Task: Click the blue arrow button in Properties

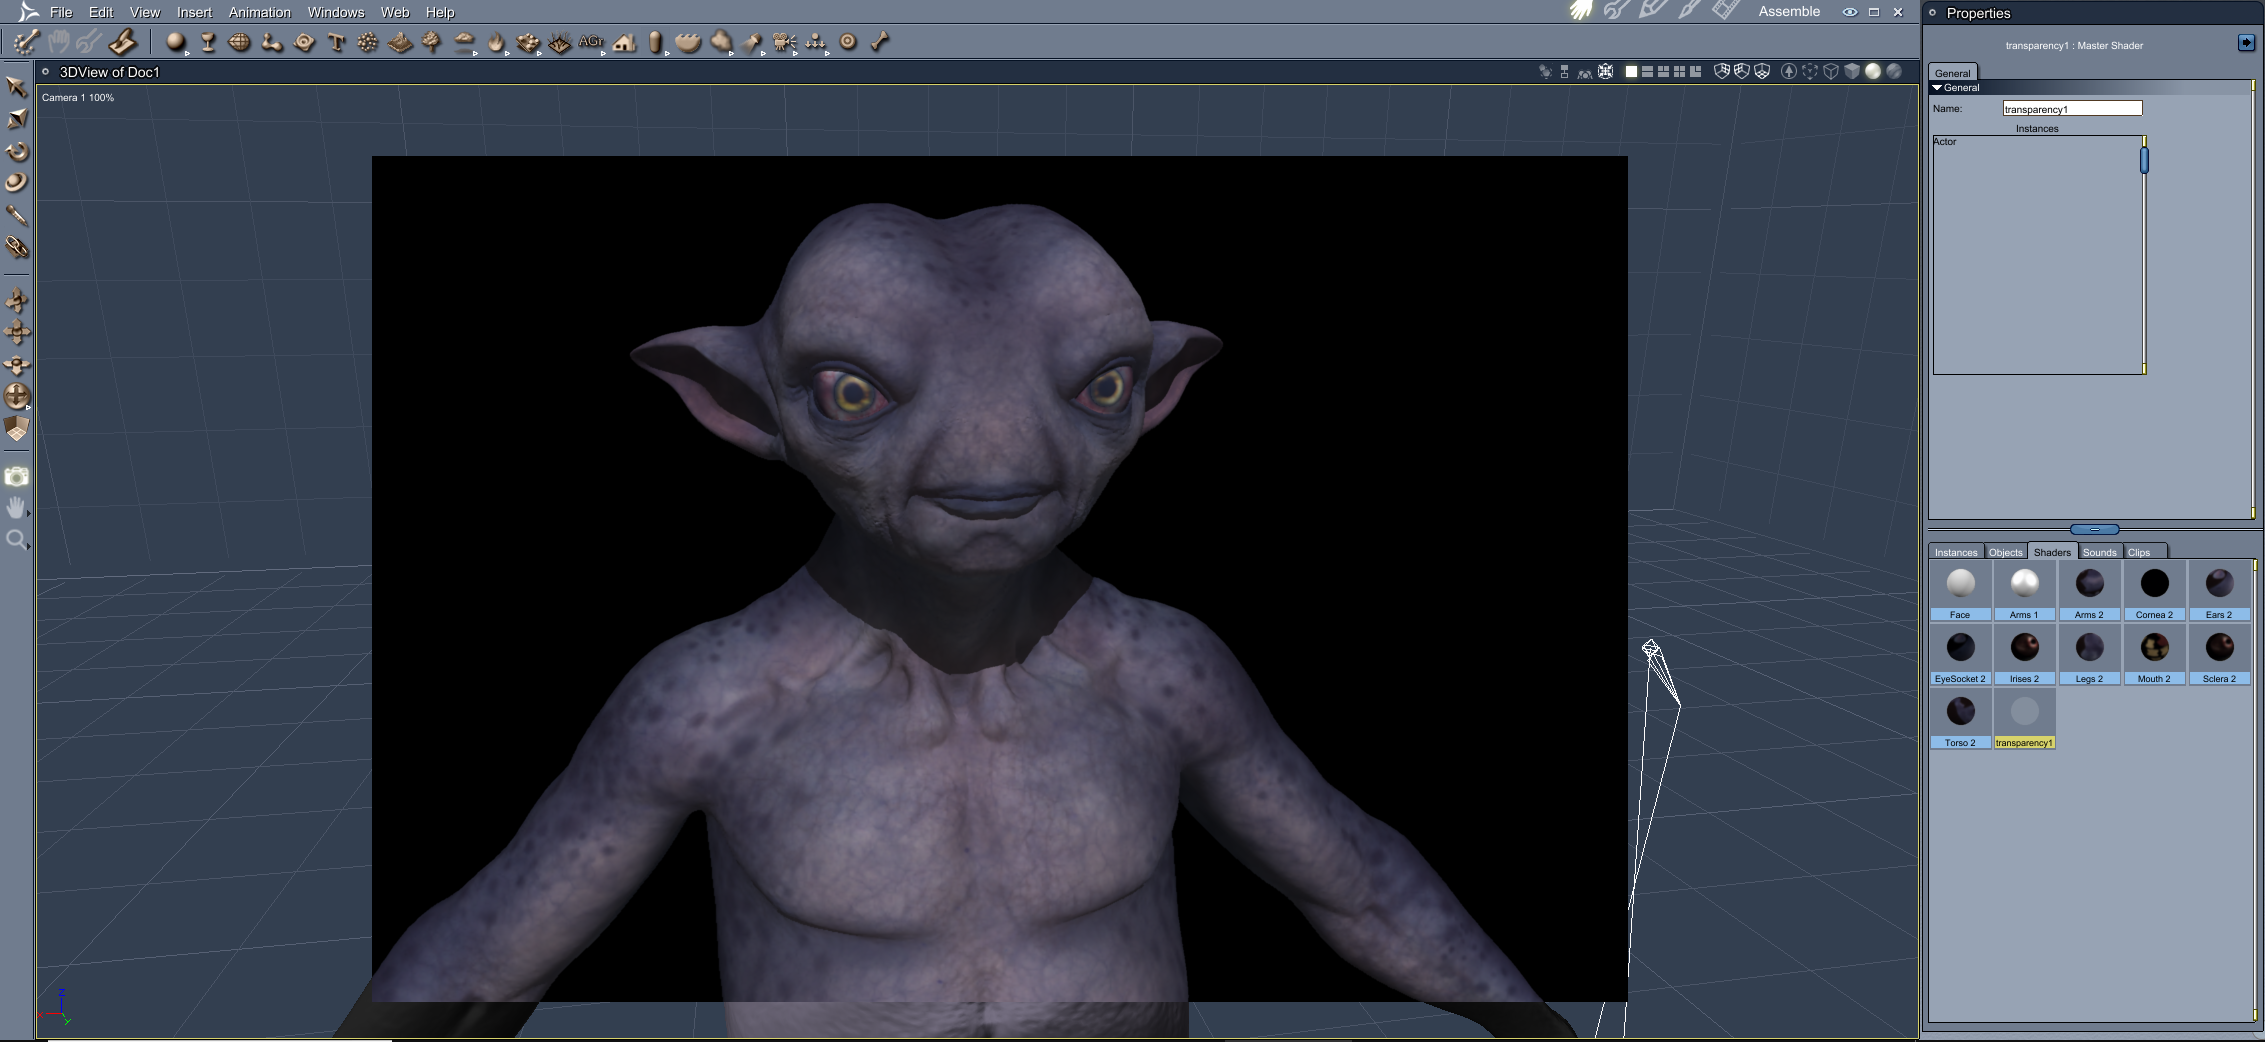Action: point(2246,42)
